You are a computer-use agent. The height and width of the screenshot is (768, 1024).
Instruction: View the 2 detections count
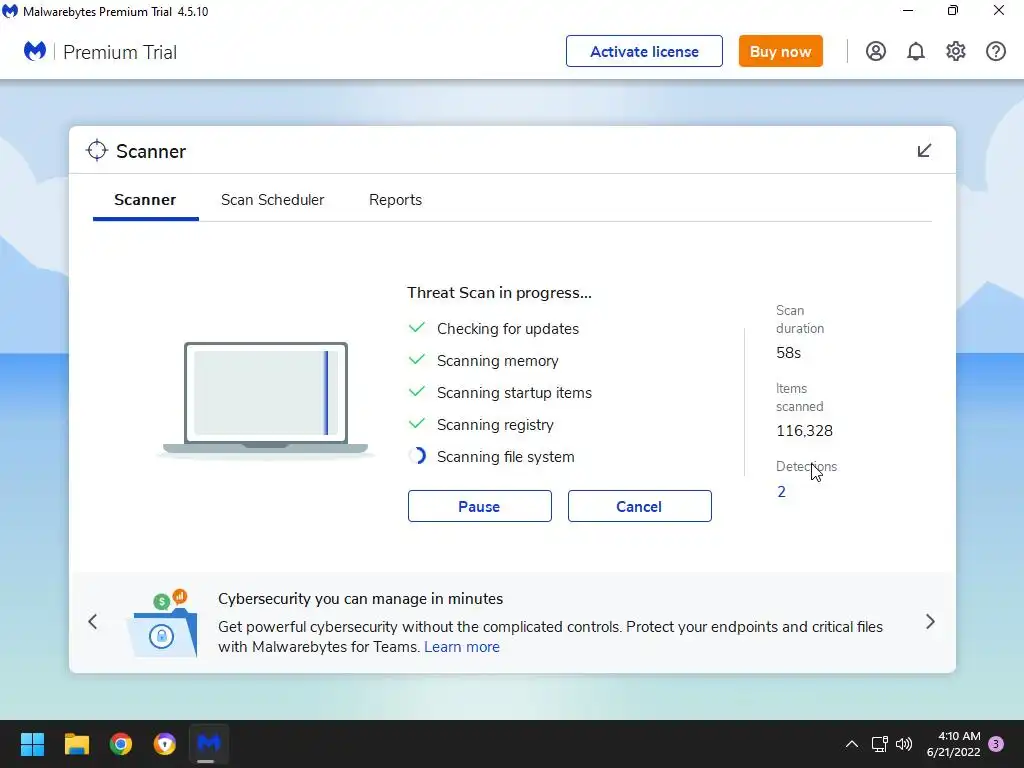[x=781, y=492]
